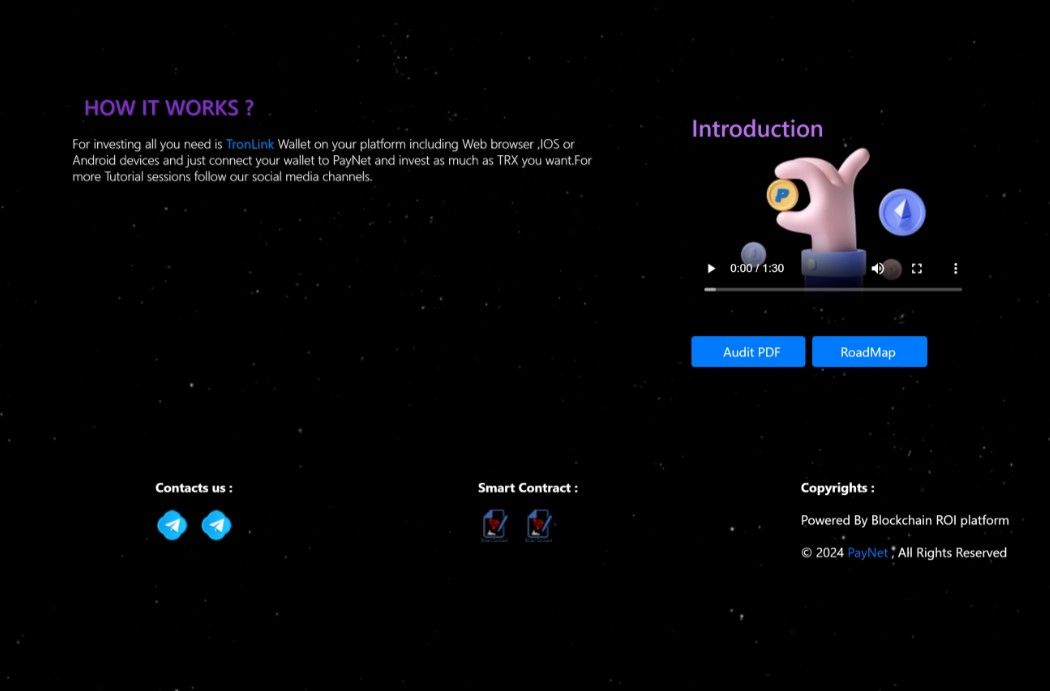Open the video's three-dot more options menu

(x=955, y=268)
